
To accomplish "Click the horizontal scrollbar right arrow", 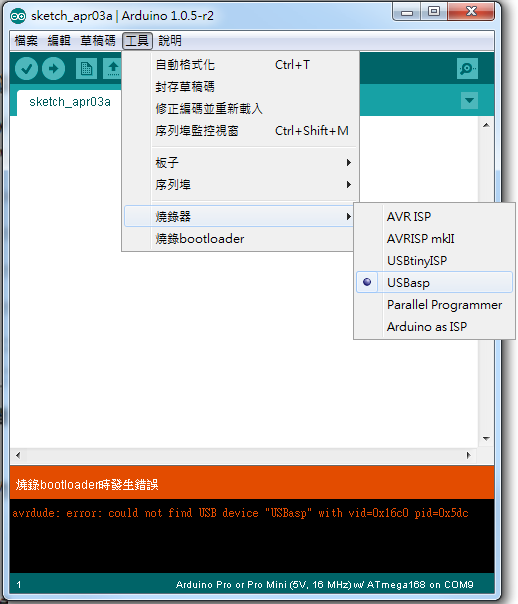I will 468,455.
